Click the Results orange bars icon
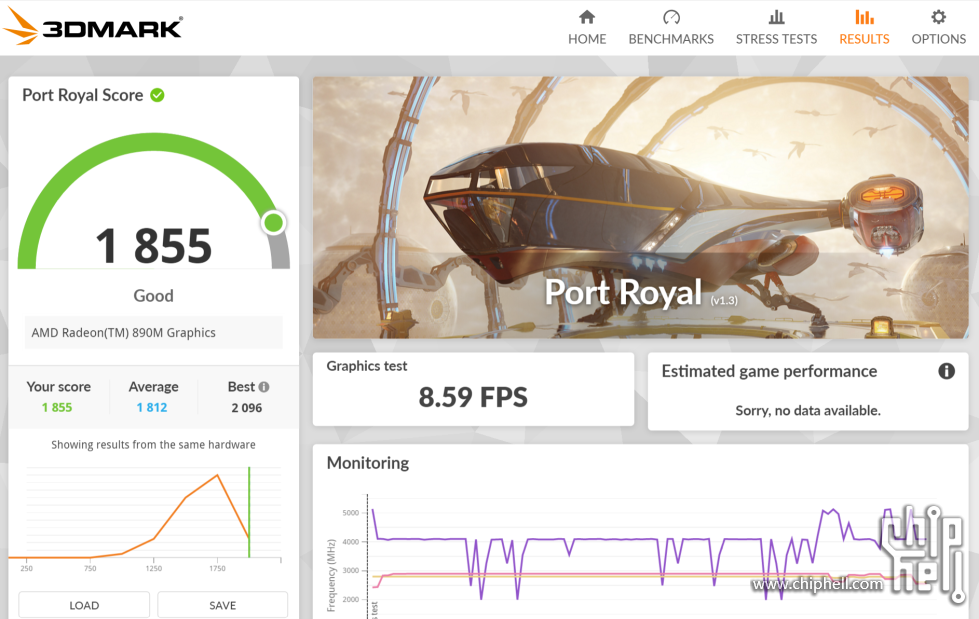The height and width of the screenshot is (619, 979). (864, 17)
